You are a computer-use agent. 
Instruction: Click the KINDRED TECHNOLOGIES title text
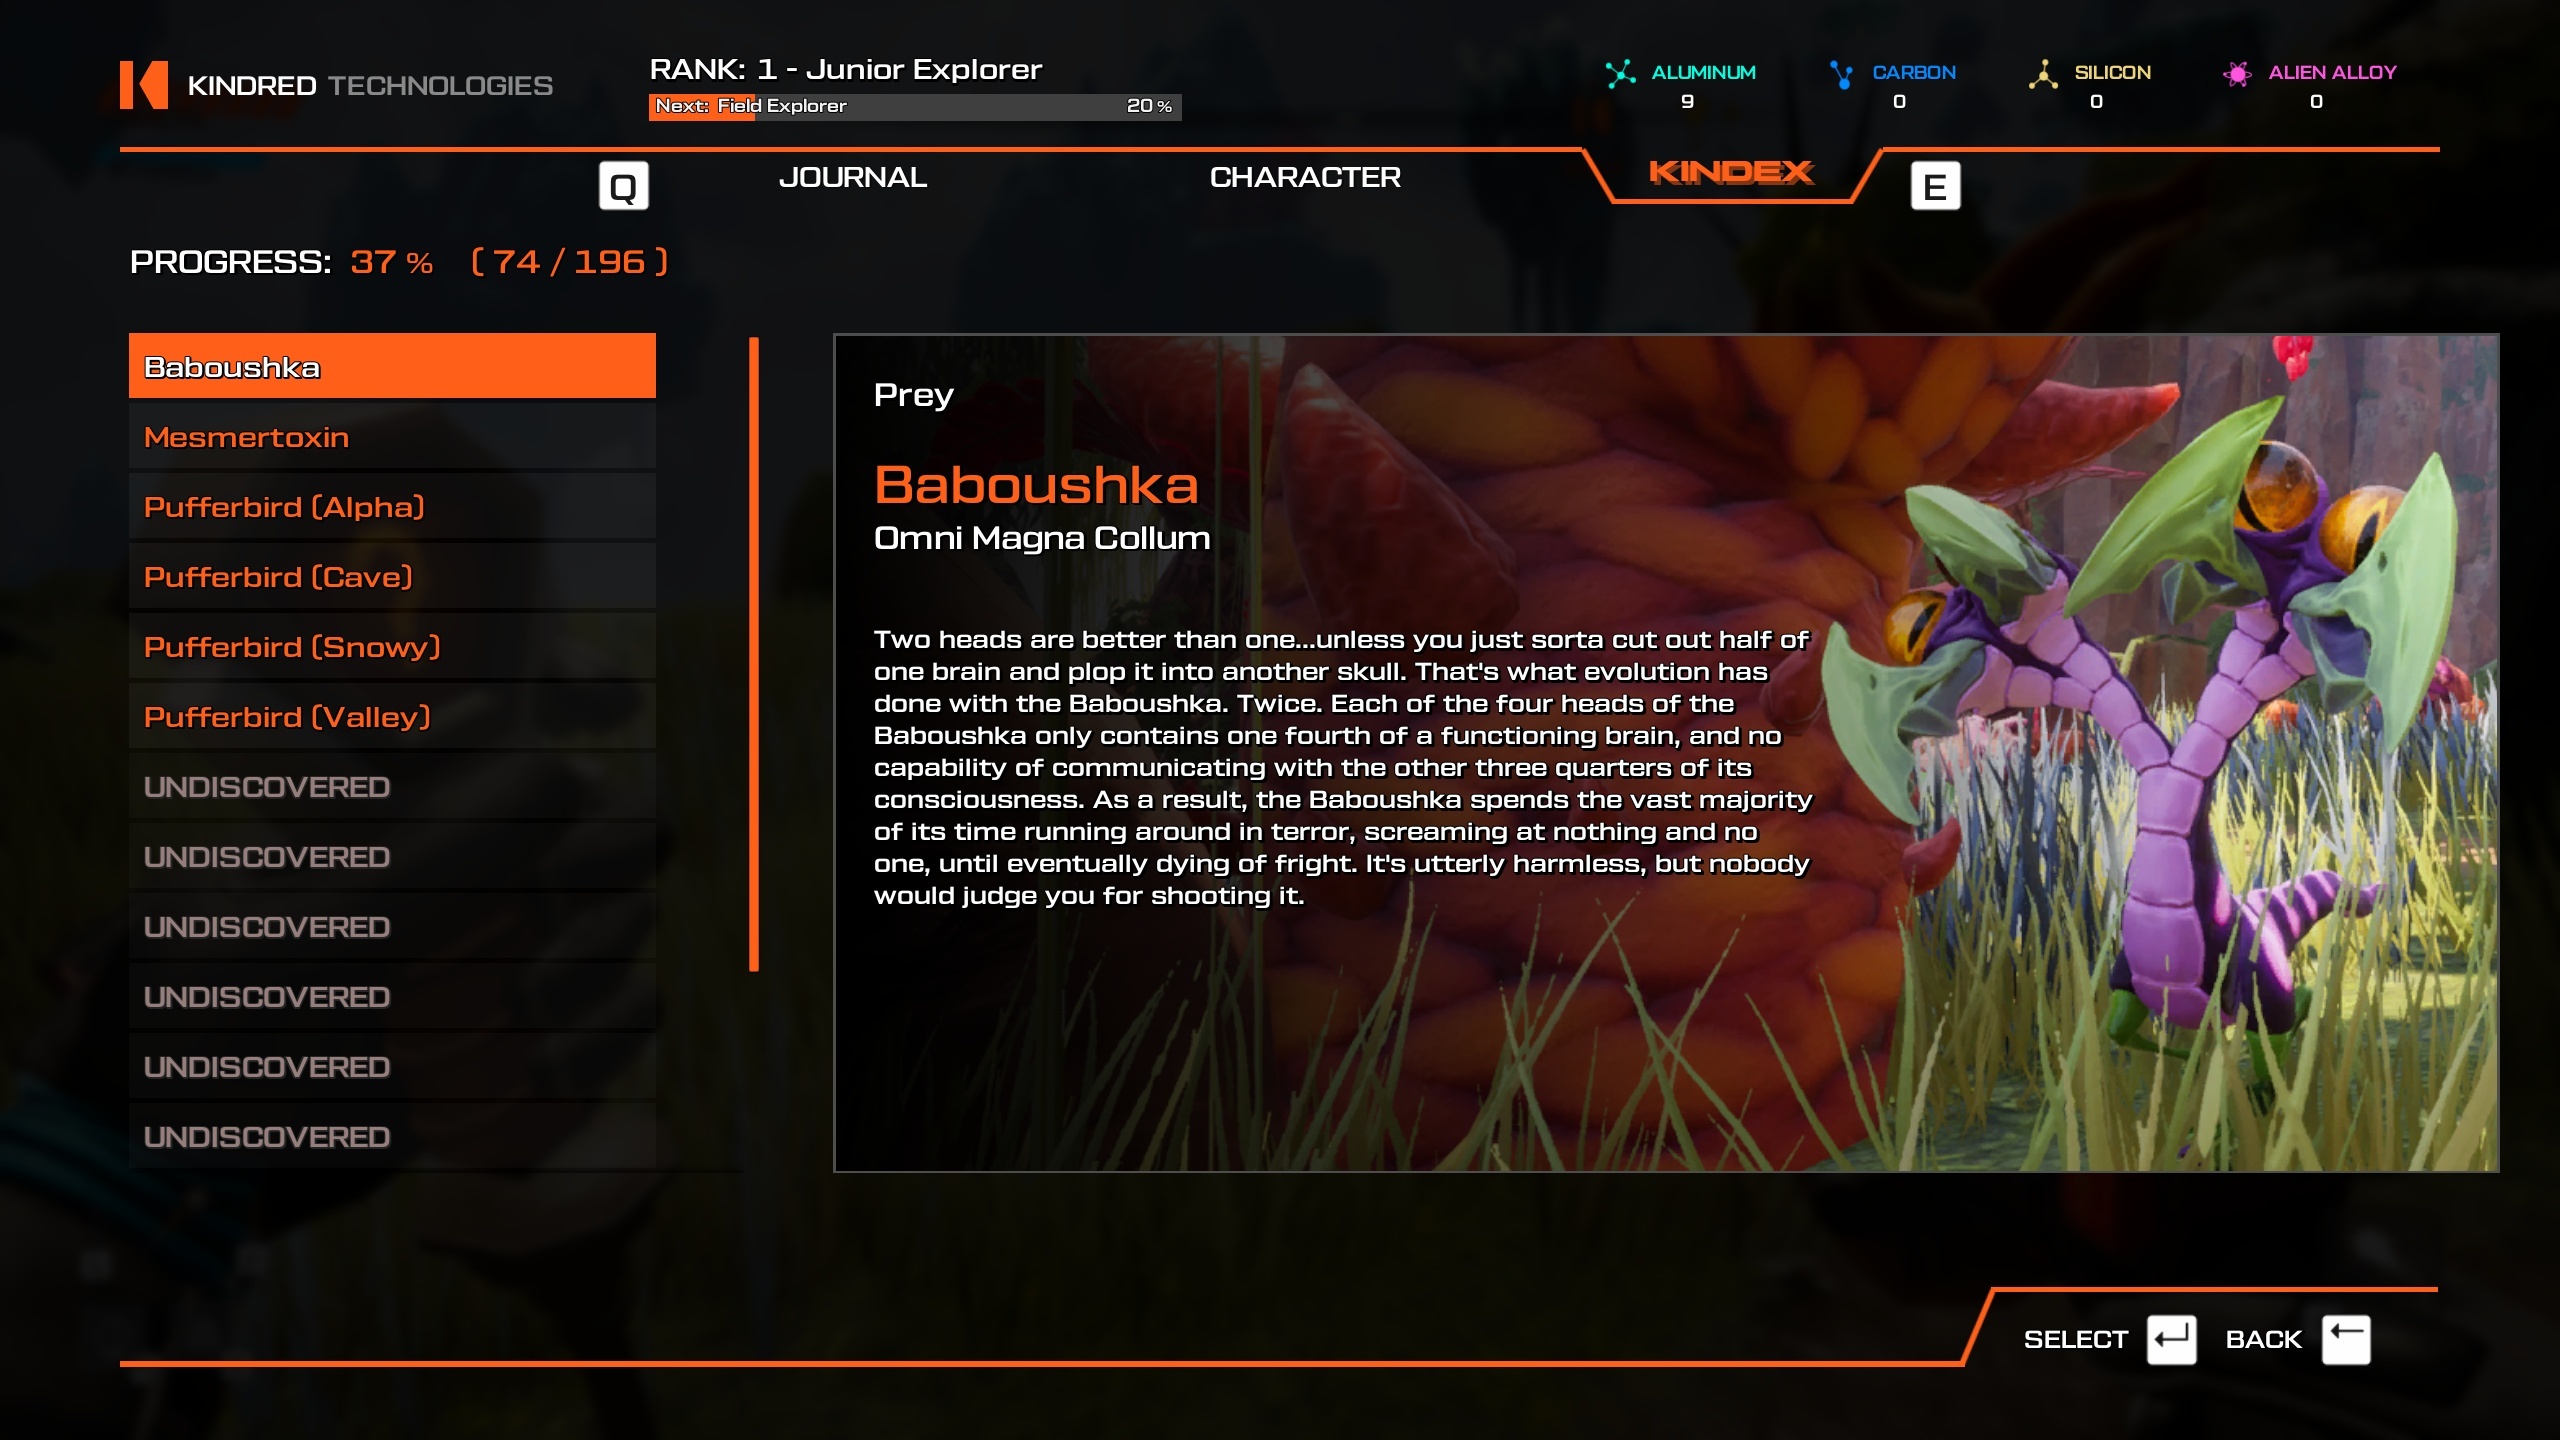(370, 86)
